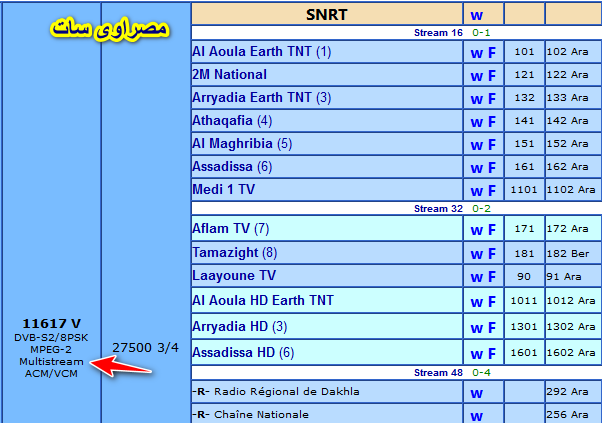The width and height of the screenshot is (602, 423).
Task: Select the '1101' video PID cell
Action: coord(524,190)
